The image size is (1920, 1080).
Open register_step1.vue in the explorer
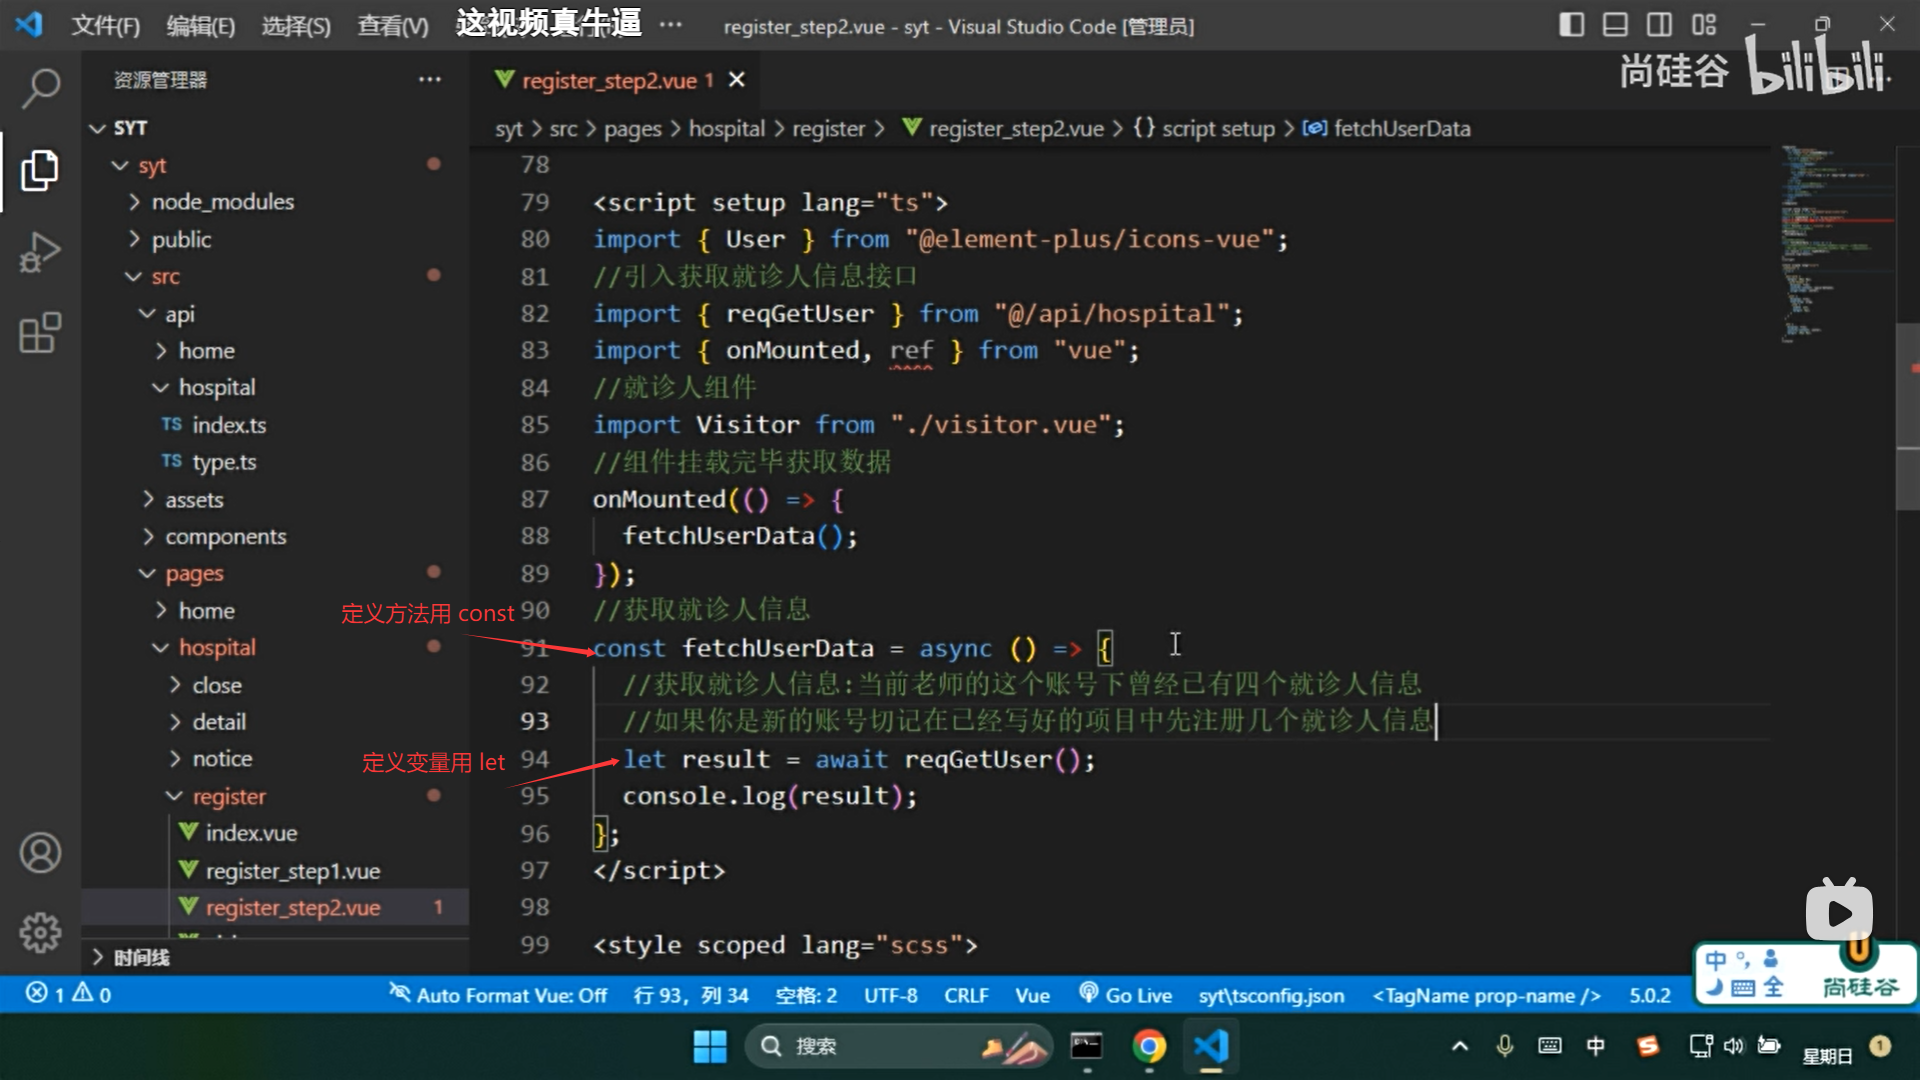pyautogui.click(x=292, y=871)
